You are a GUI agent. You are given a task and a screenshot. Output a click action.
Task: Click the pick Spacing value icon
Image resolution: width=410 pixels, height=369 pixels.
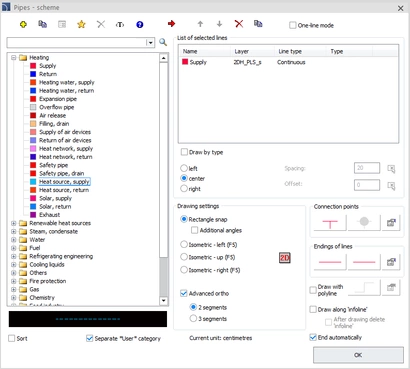[391, 168]
